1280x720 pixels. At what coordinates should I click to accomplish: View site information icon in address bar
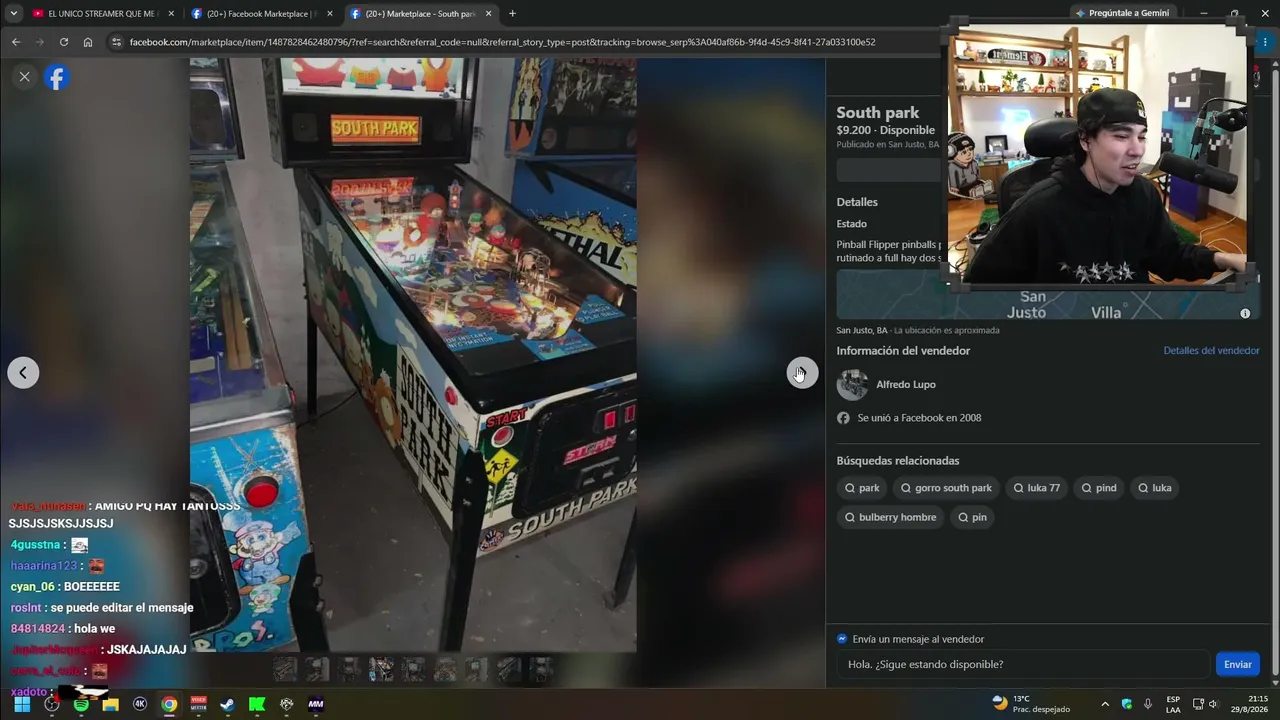[x=116, y=42]
